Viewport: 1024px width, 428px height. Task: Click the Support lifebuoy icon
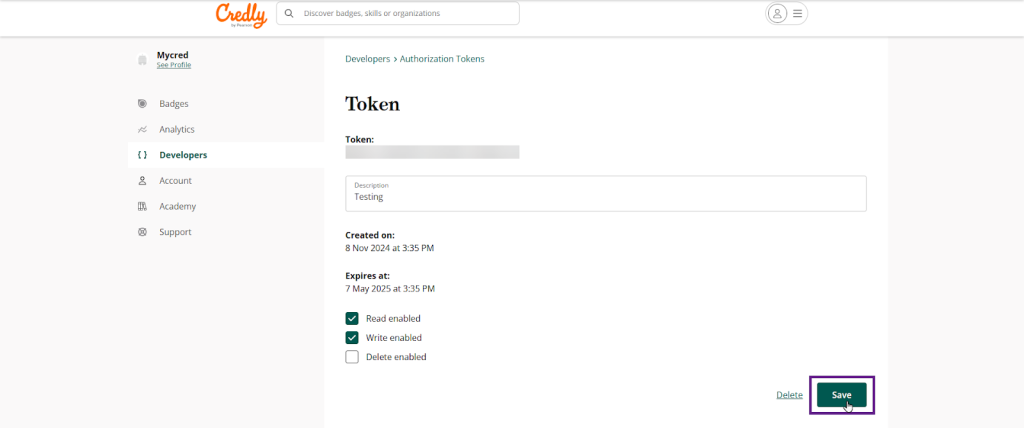pos(142,232)
